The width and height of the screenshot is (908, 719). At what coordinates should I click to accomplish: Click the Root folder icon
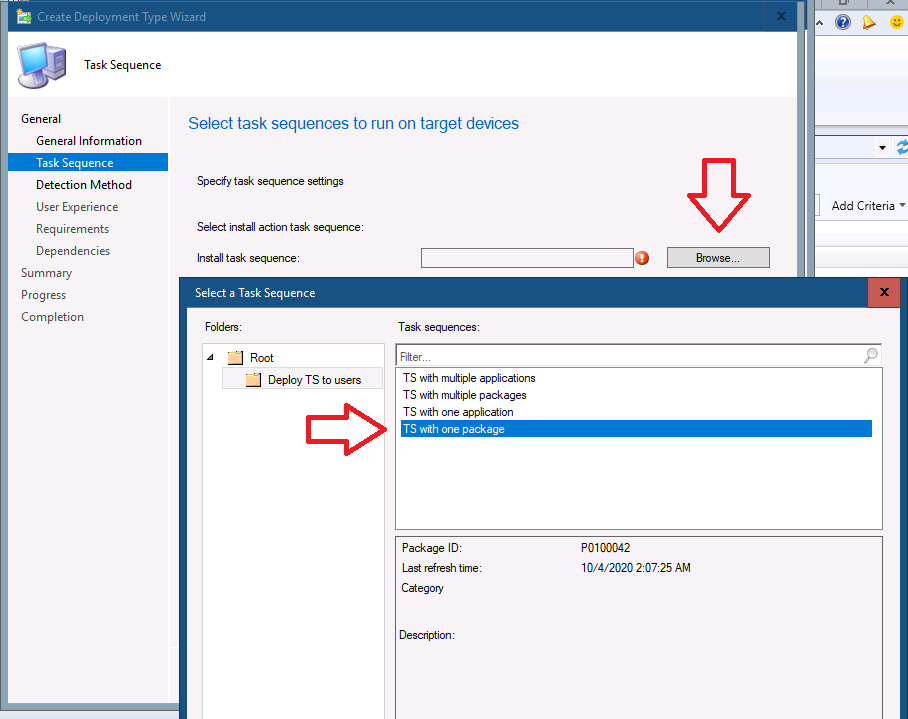pyautogui.click(x=235, y=358)
